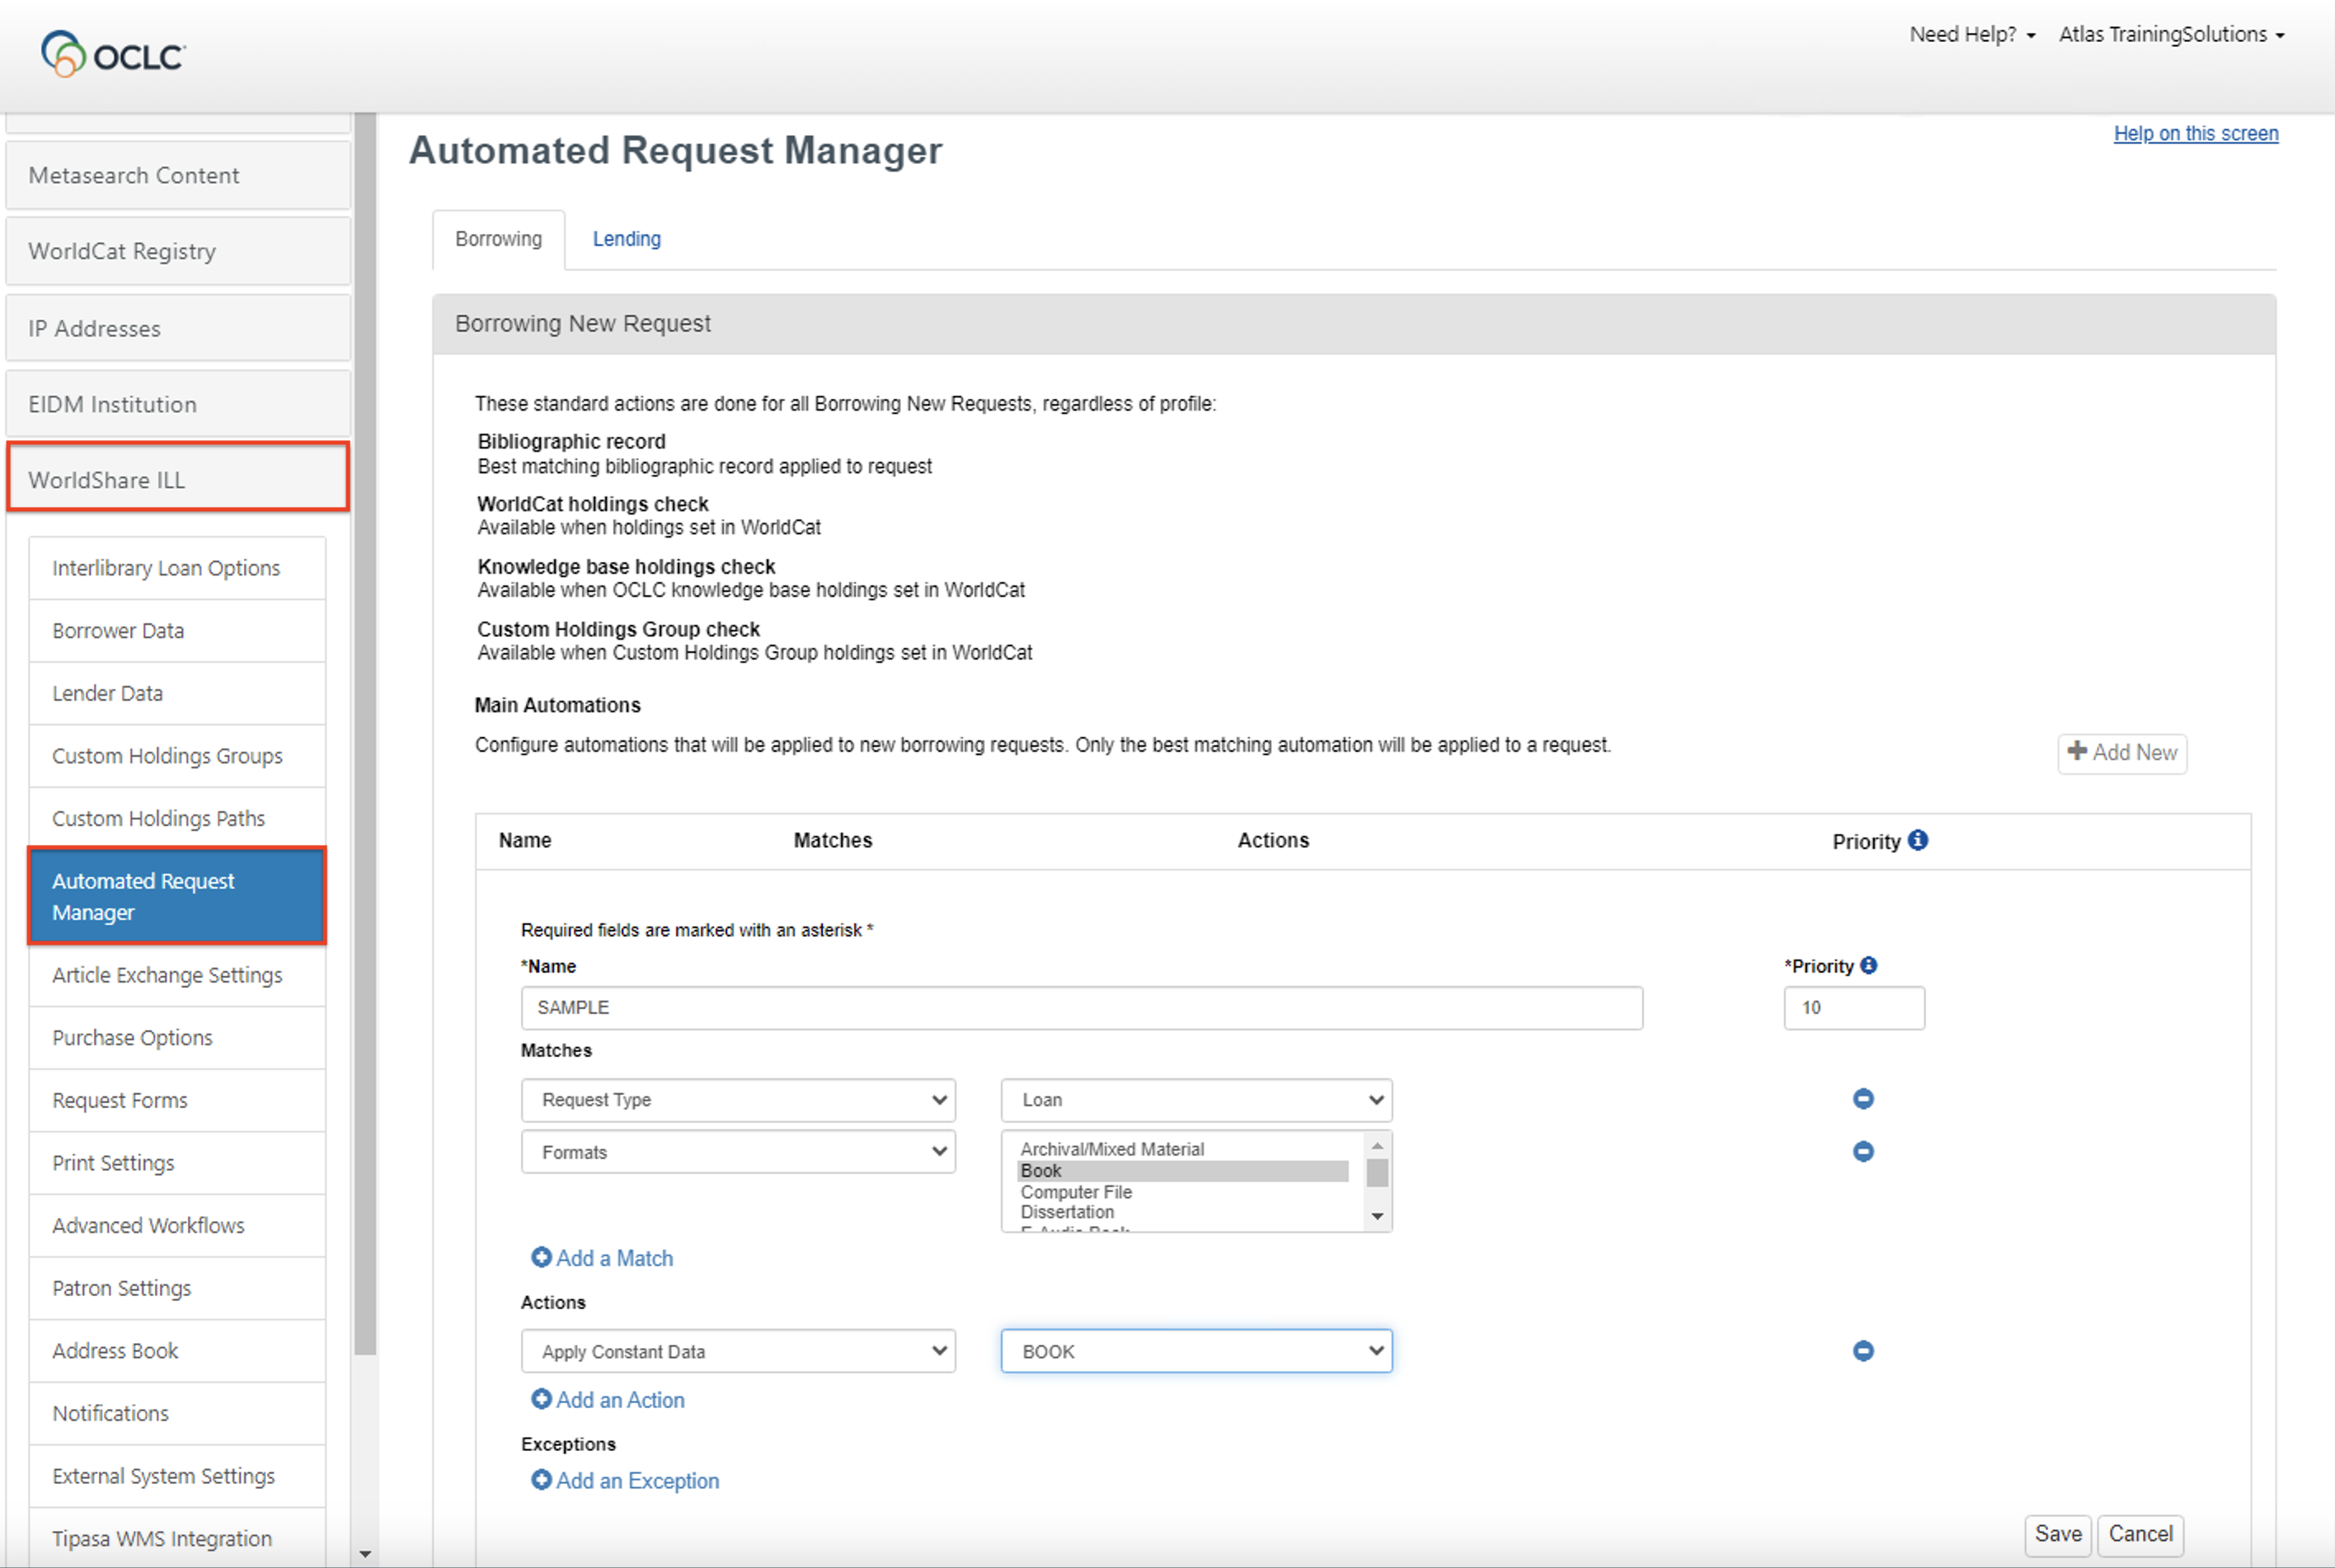Click the OCLC logo

pos(113,54)
